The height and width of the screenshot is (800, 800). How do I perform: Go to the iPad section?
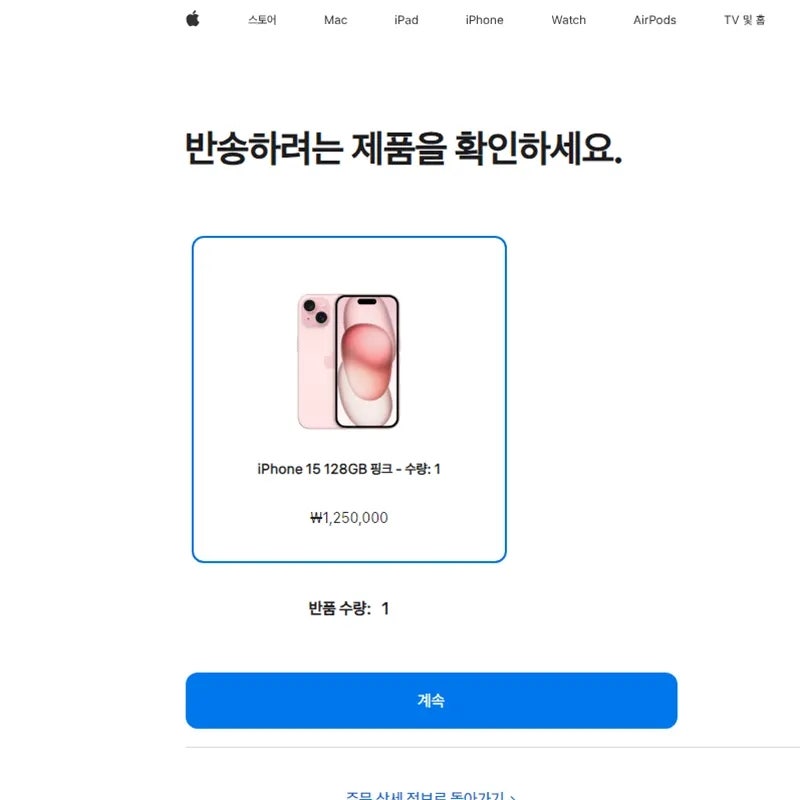pos(406,20)
